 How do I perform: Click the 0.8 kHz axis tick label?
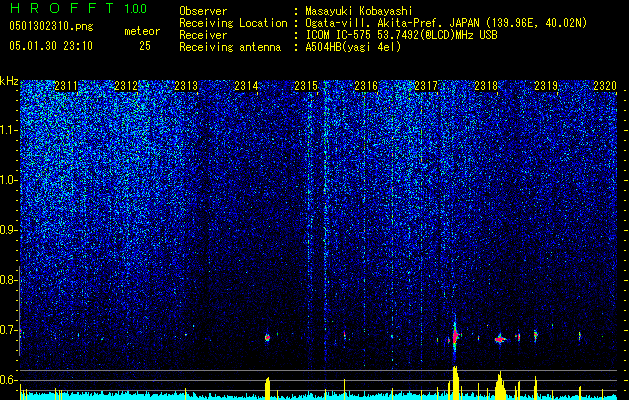(9, 280)
